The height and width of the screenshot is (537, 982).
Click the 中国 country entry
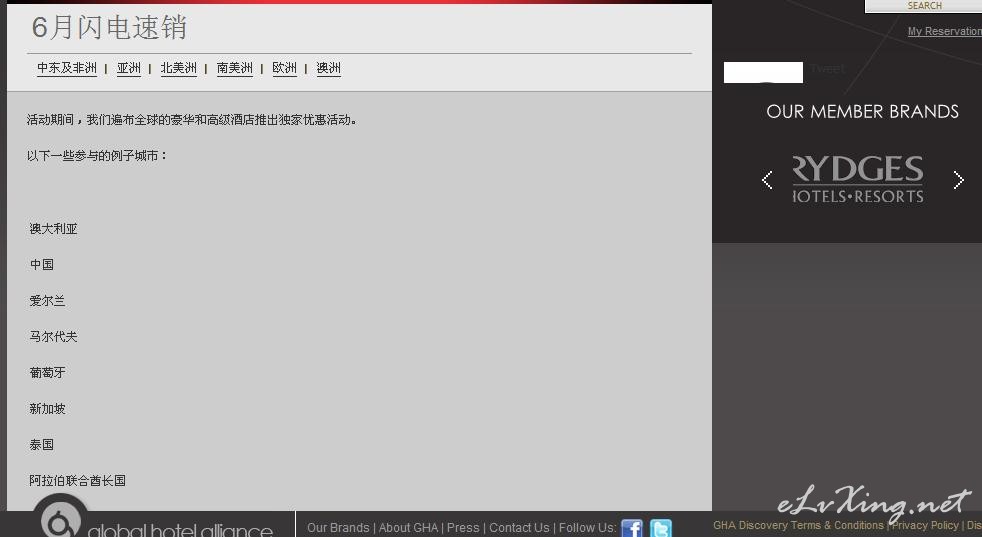(x=42, y=264)
